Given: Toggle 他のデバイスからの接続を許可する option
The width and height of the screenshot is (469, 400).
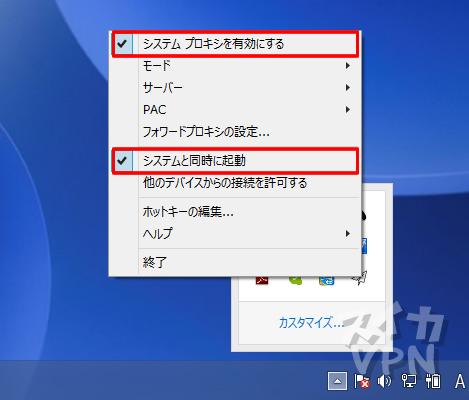Looking at the screenshot, I should tap(235, 183).
